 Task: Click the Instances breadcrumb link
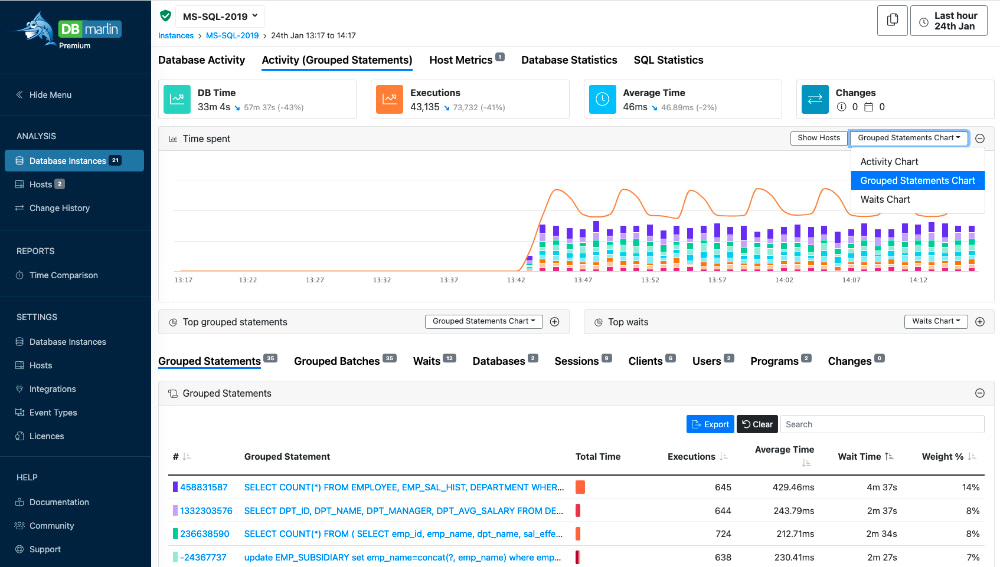[x=176, y=36]
